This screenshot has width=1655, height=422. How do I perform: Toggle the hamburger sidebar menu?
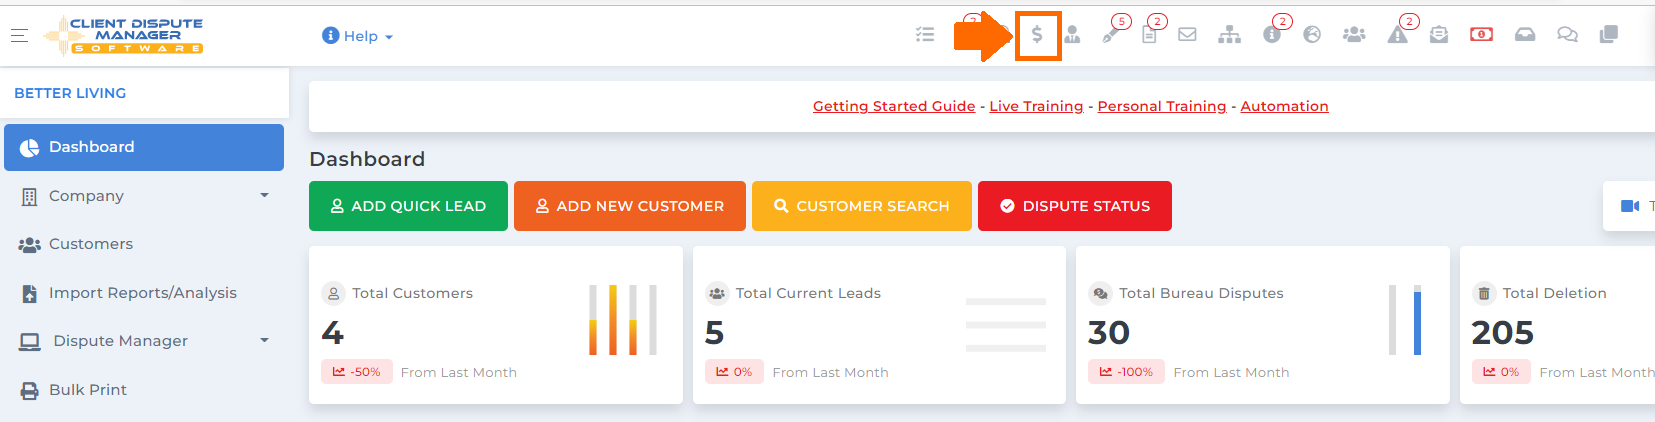19,35
